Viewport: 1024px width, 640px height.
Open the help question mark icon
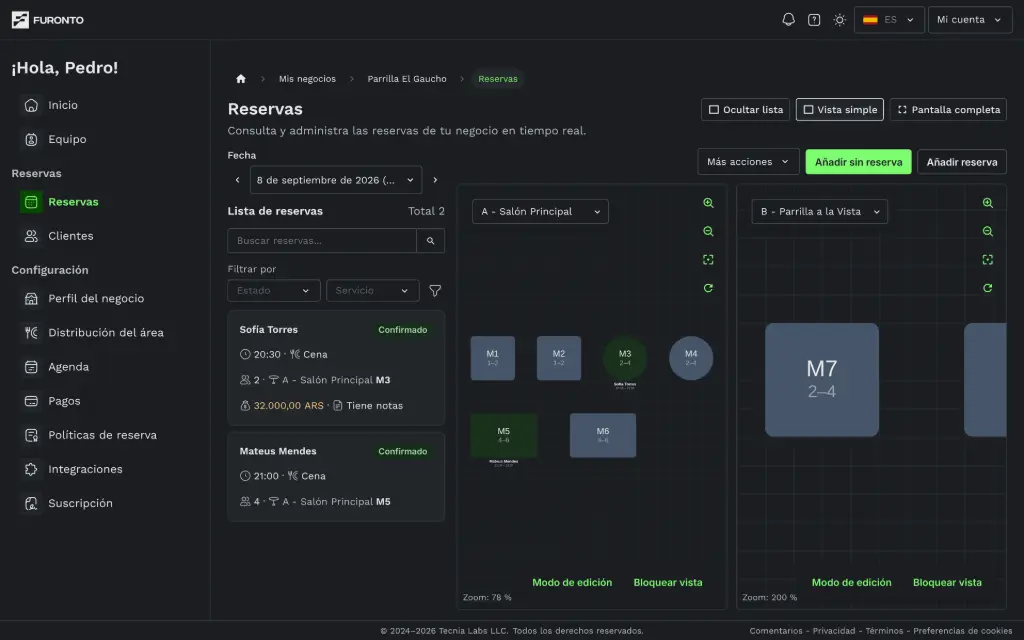(814, 20)
